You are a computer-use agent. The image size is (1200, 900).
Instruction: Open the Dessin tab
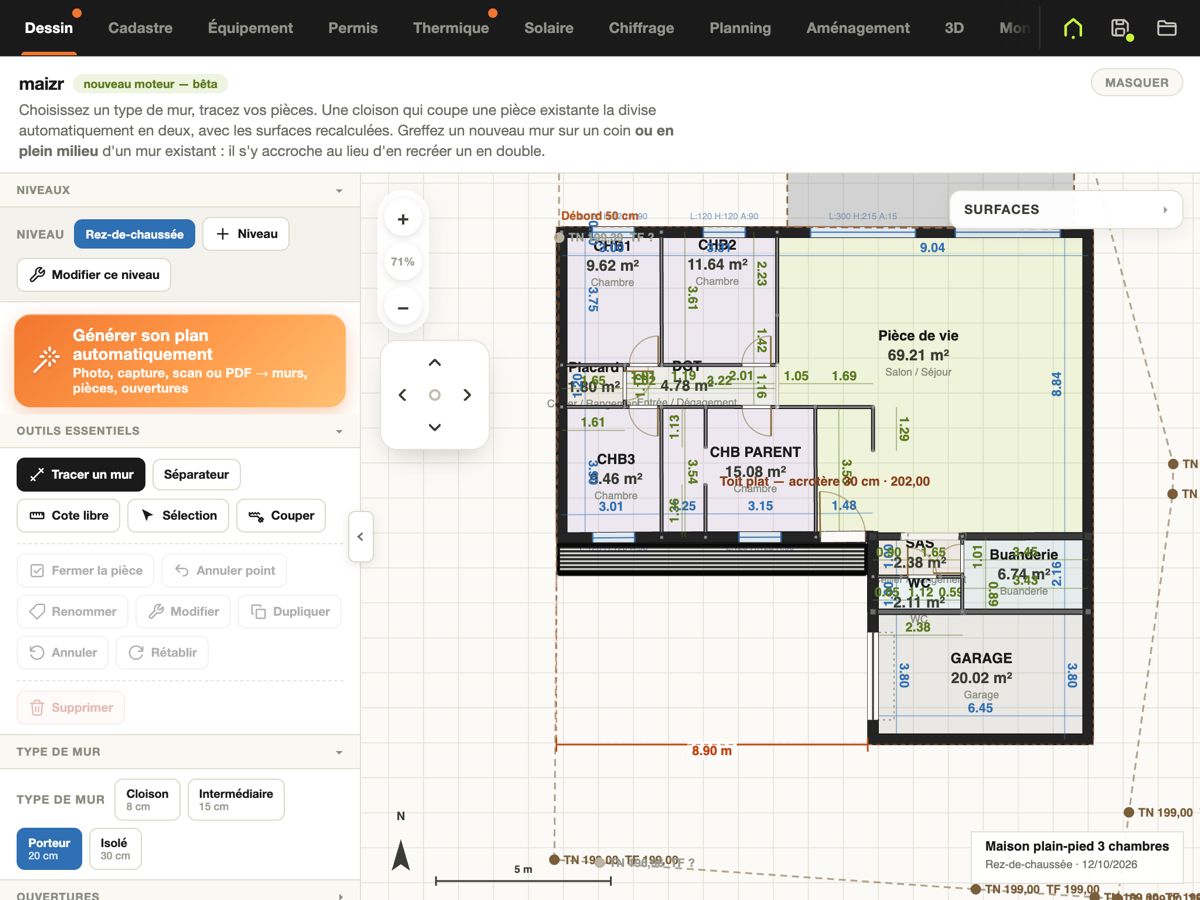coord(49,28)
